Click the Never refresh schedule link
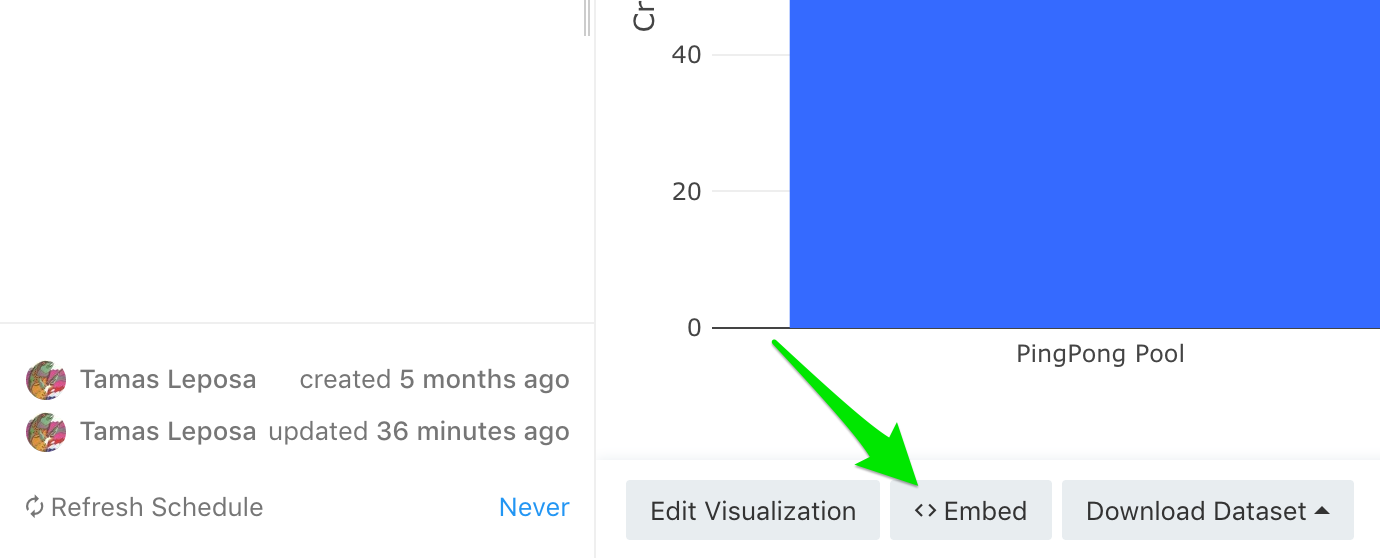 [534, 507]
